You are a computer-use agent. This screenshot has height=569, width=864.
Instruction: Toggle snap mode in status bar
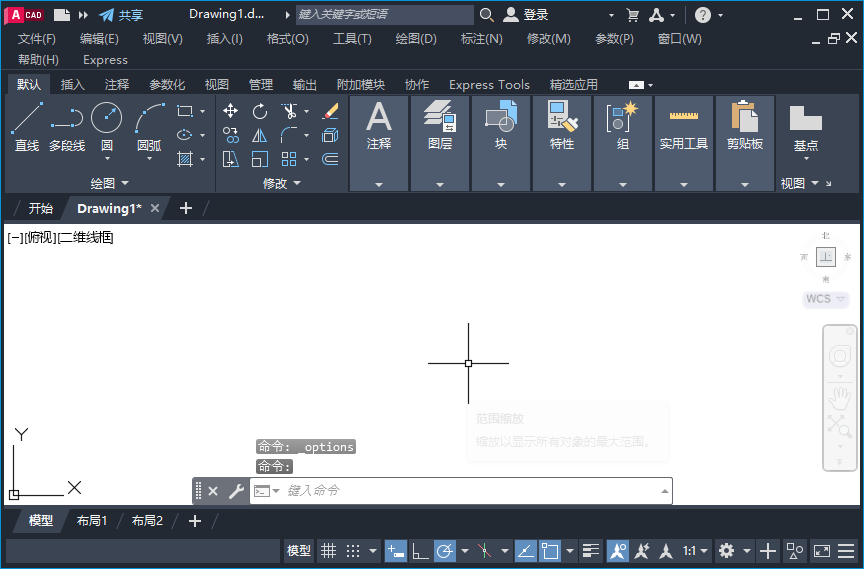tap(353, 550)
